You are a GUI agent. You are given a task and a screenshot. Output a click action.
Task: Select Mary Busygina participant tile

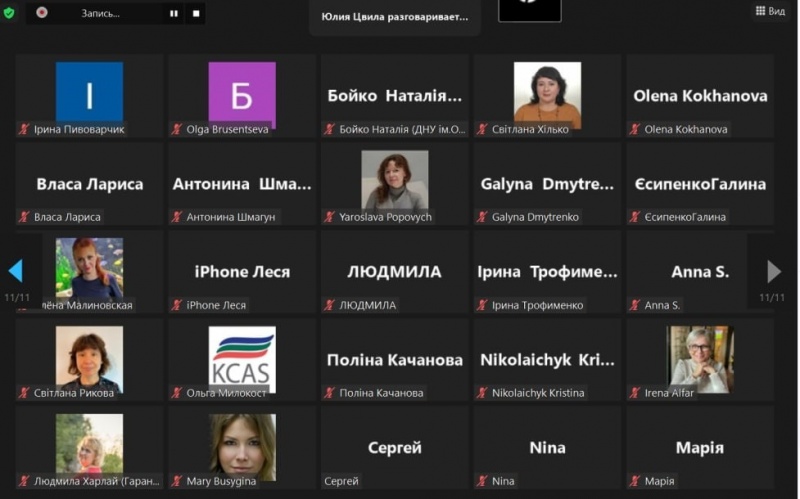(242, 447)
